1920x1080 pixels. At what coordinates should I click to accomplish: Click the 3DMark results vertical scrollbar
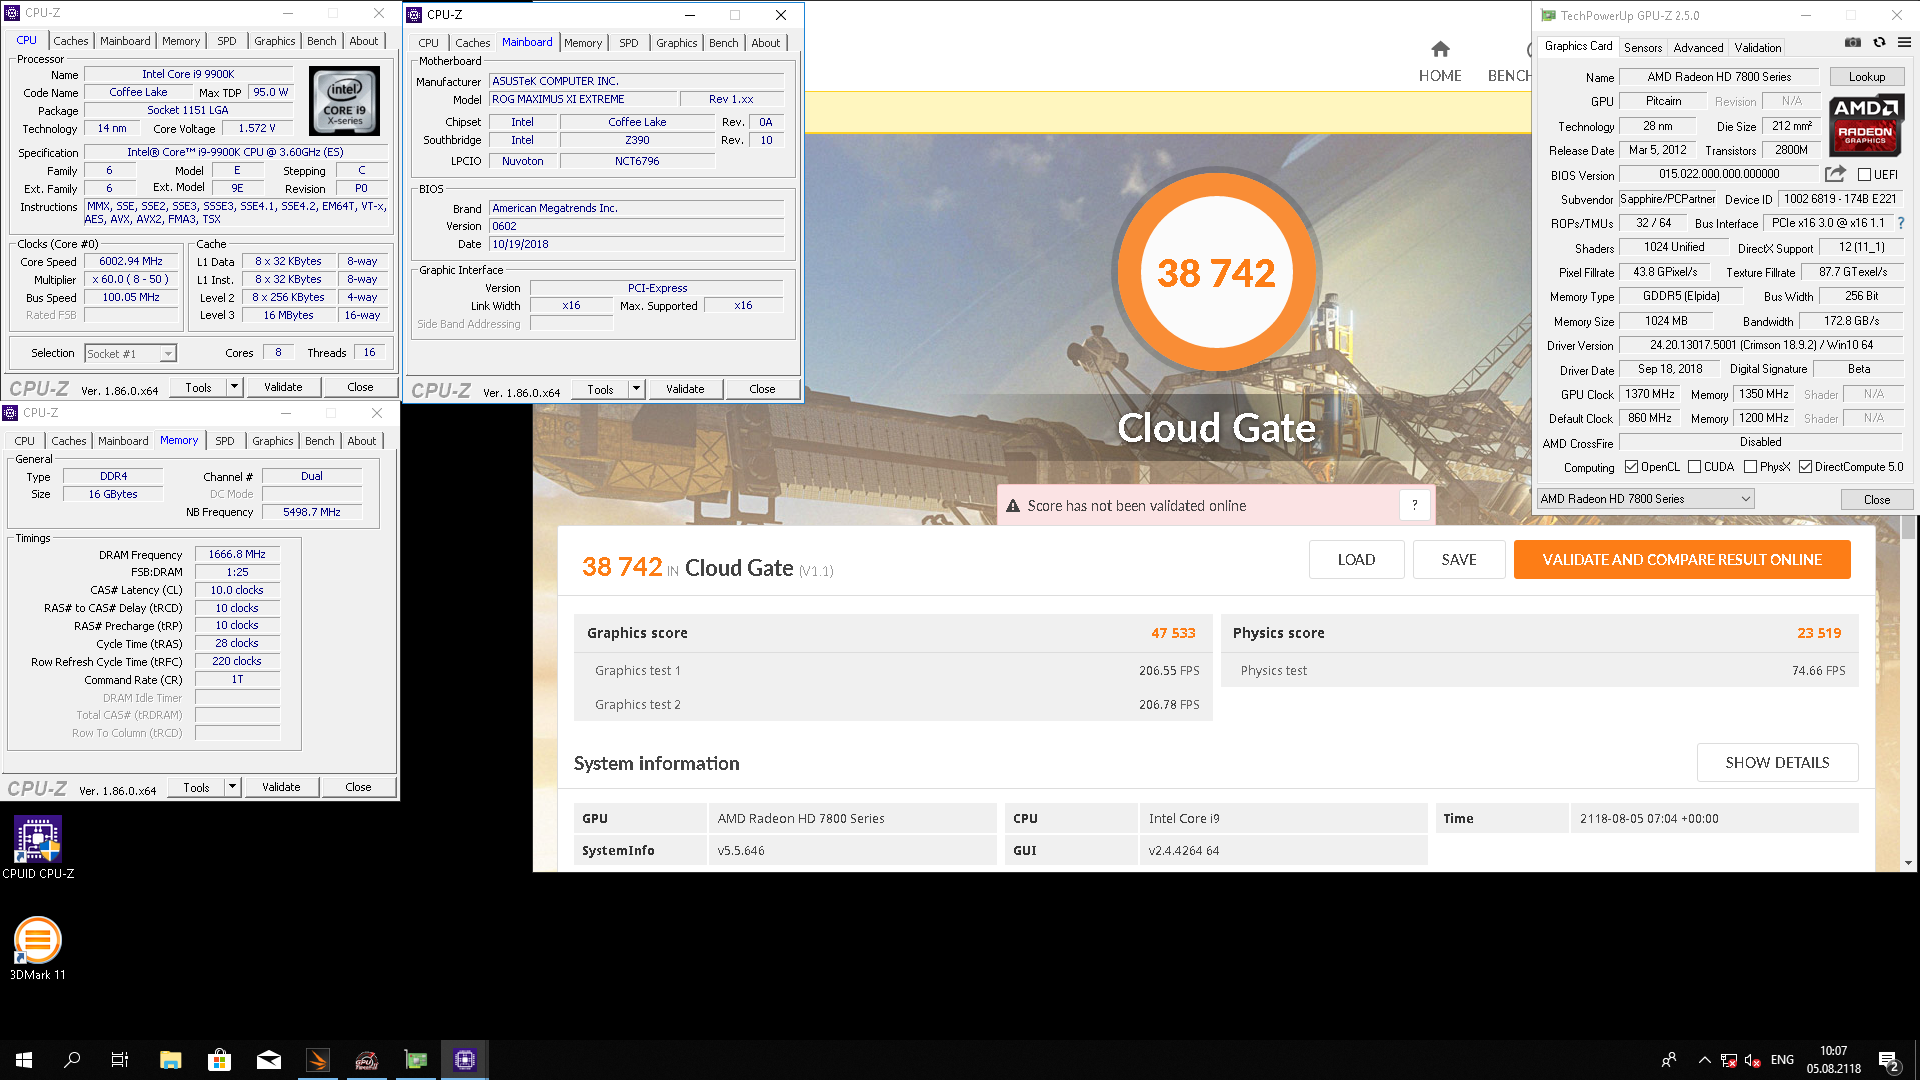coord(1908,528)
